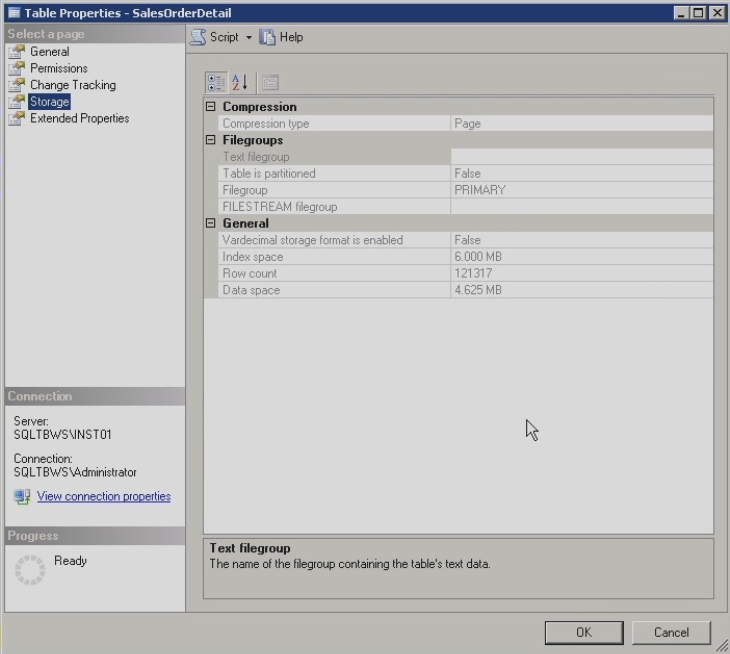
Task: Collapse the Filegroups category
Action: (211, 140)
